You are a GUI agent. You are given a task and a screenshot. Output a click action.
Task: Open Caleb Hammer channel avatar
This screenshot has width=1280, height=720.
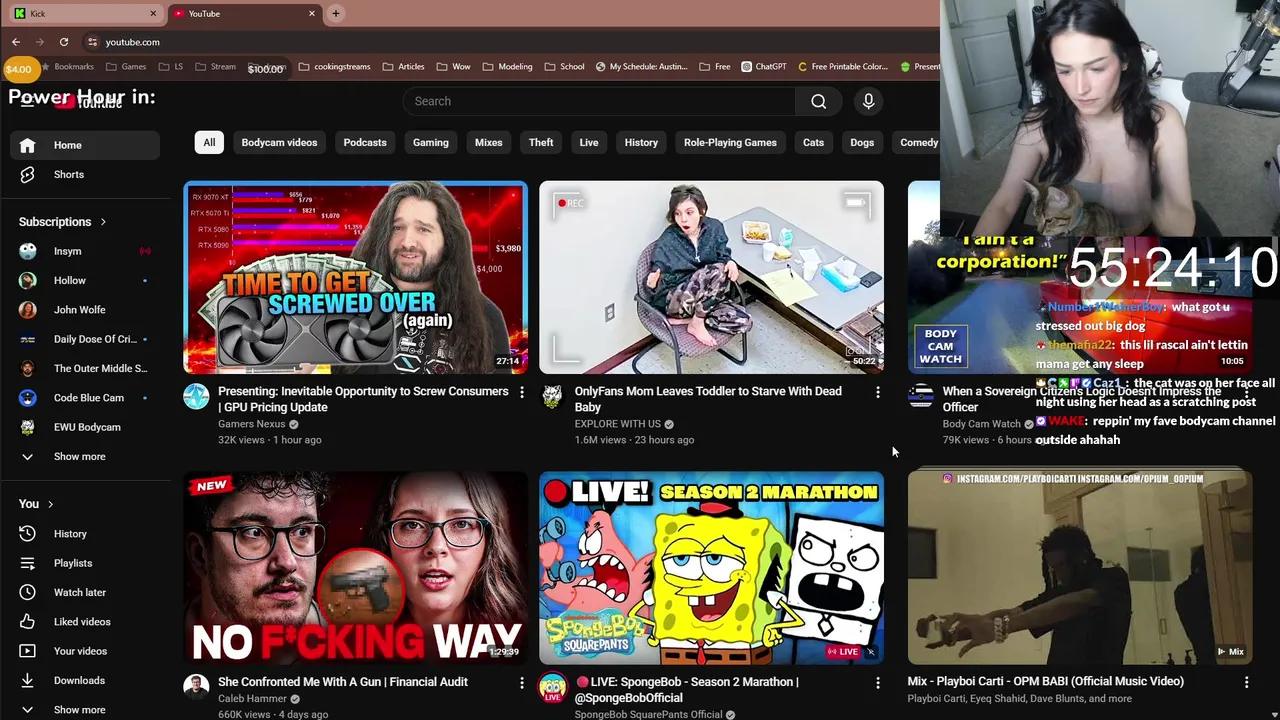[196, 687]
